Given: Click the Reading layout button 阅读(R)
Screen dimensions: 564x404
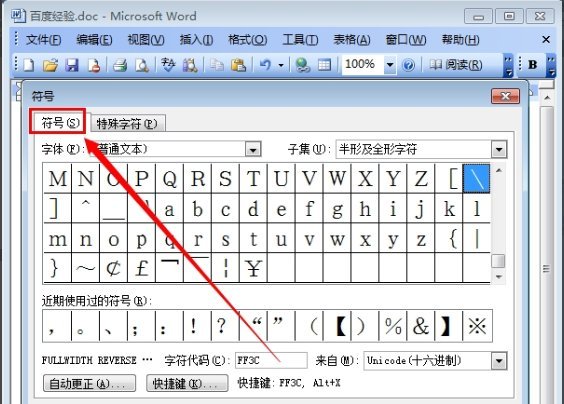Looking at the screenshot, I should point(456,65).
